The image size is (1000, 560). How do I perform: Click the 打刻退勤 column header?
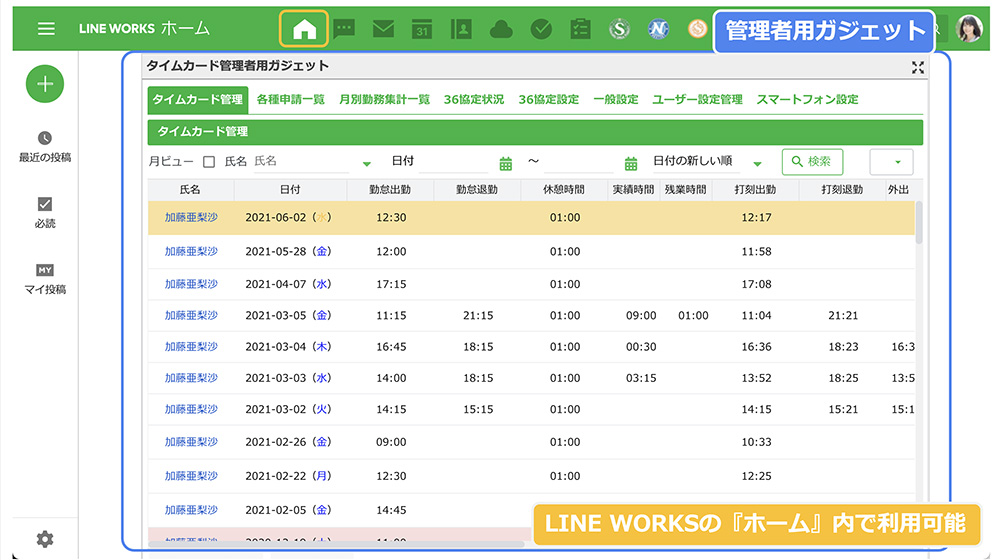click(x=842, y=190)
